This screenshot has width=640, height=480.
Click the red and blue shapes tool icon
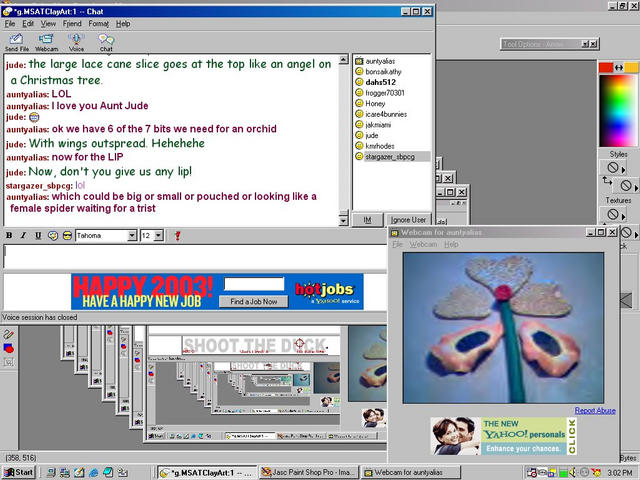(x=9, y=348)
